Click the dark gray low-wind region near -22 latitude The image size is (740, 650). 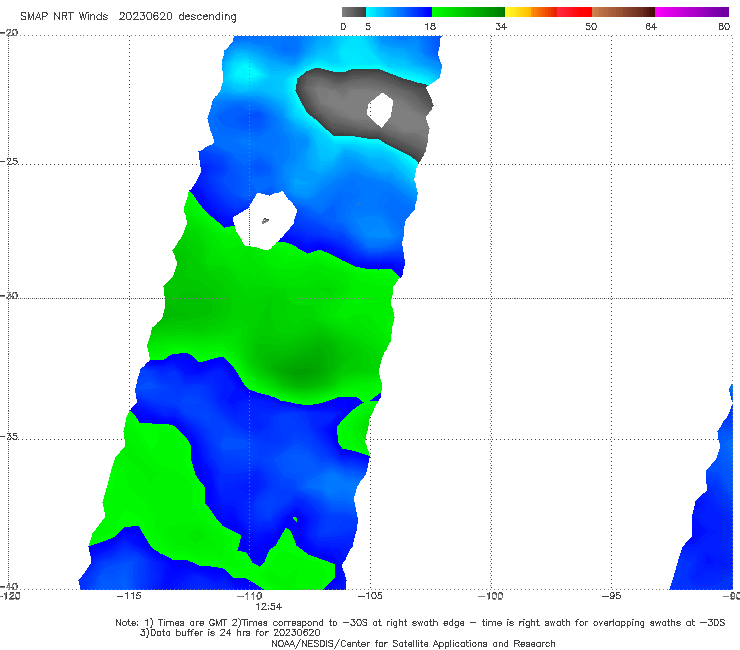[340, 101]
